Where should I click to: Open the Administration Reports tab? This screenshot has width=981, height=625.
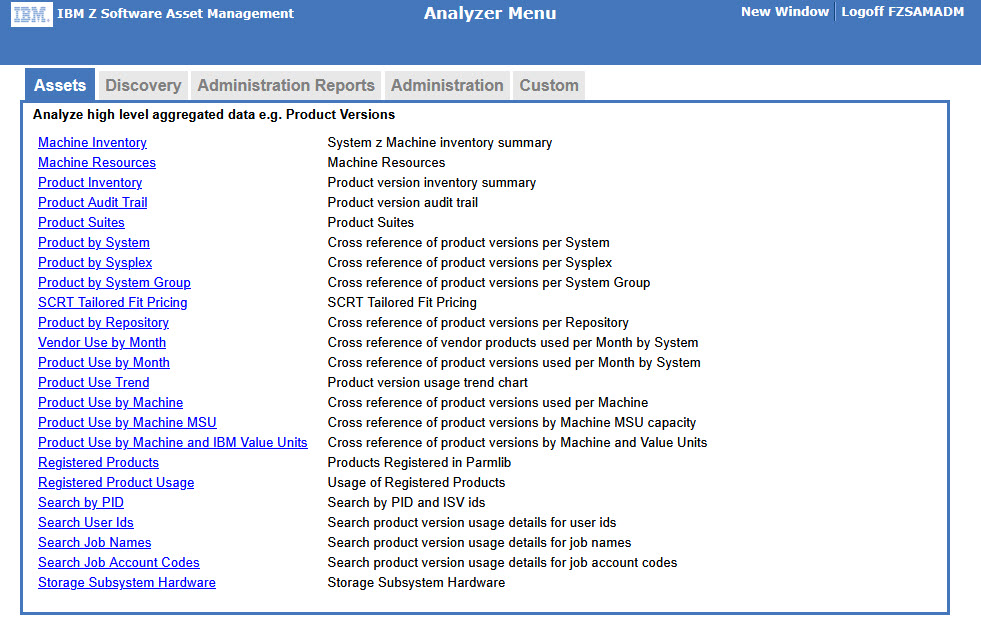(286, 85)
